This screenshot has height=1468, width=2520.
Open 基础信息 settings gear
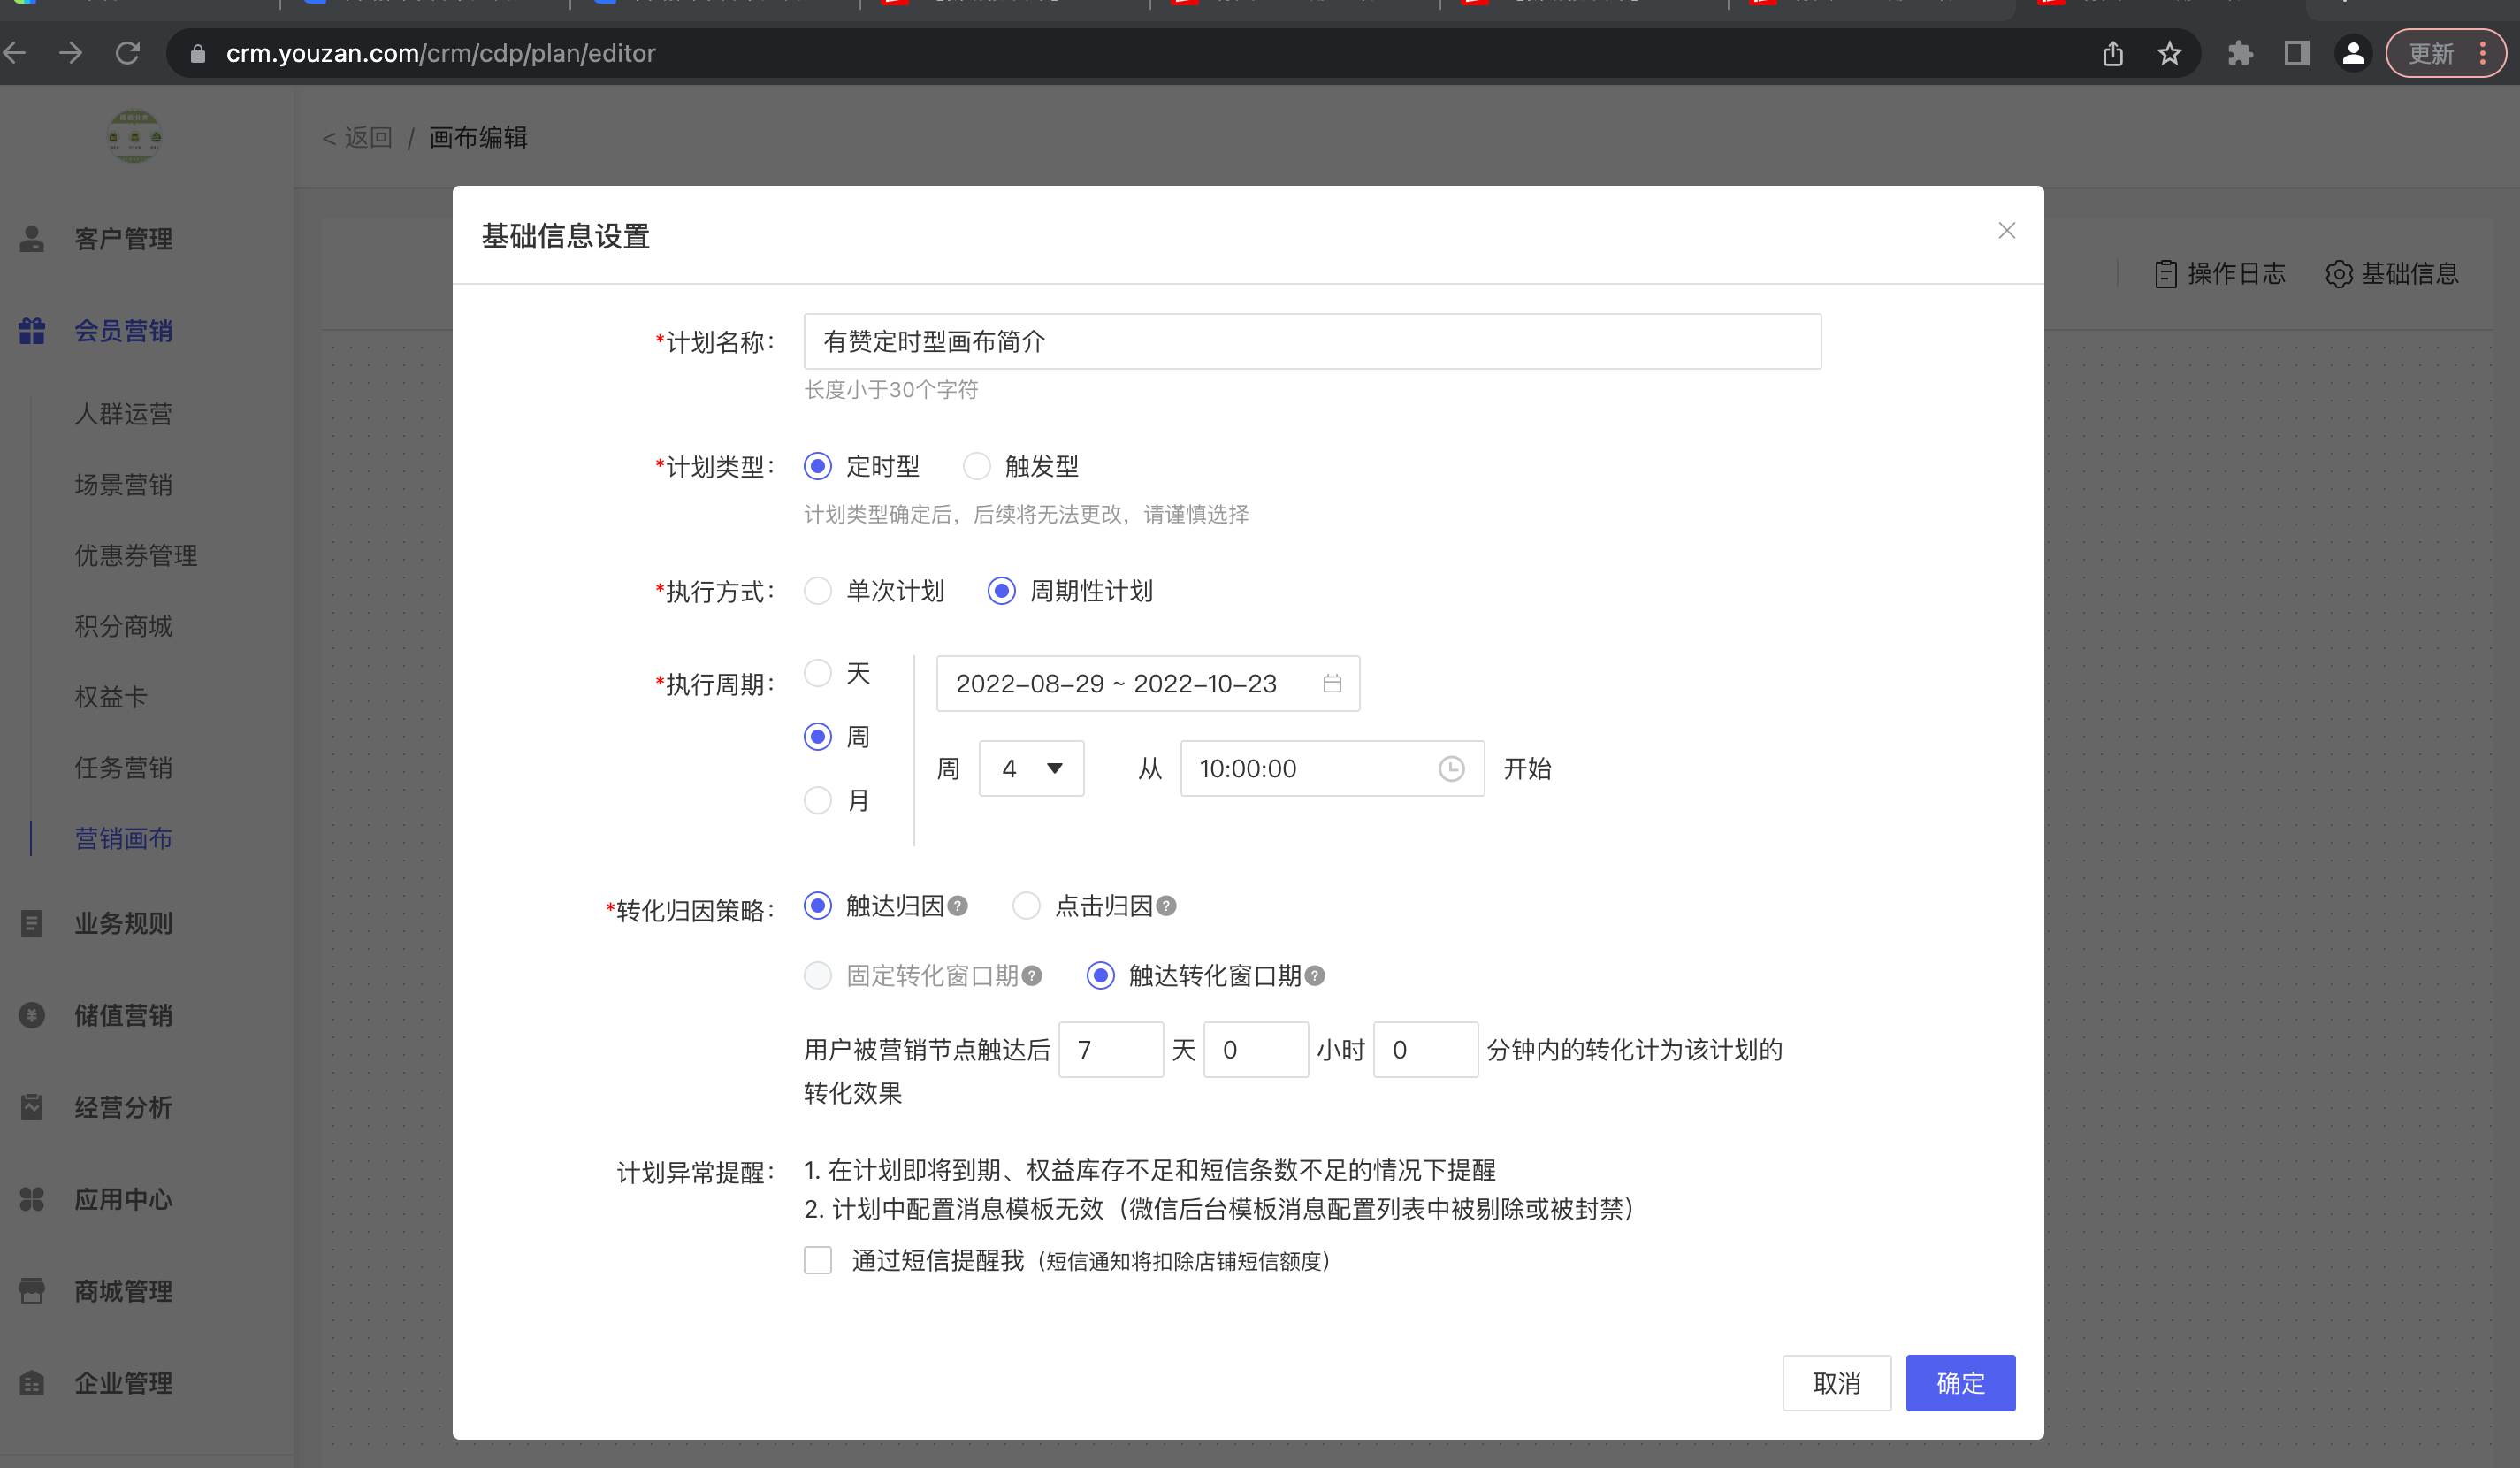2392,274
